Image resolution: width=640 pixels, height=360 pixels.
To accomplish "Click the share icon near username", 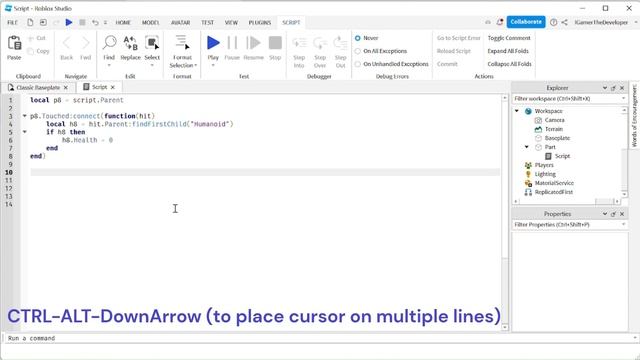I will 564,22.
